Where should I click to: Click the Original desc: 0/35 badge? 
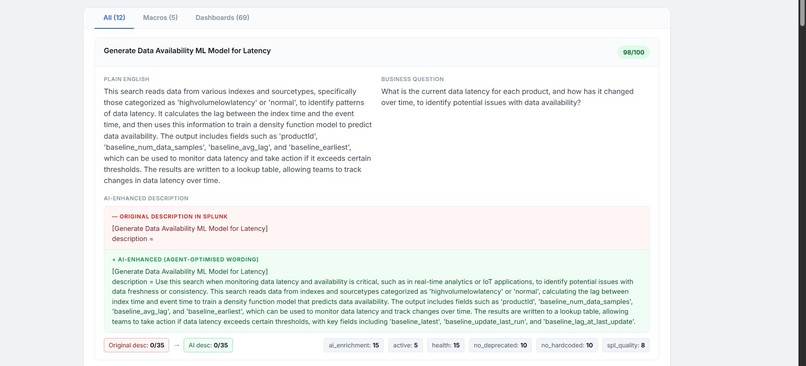point(136,345)
